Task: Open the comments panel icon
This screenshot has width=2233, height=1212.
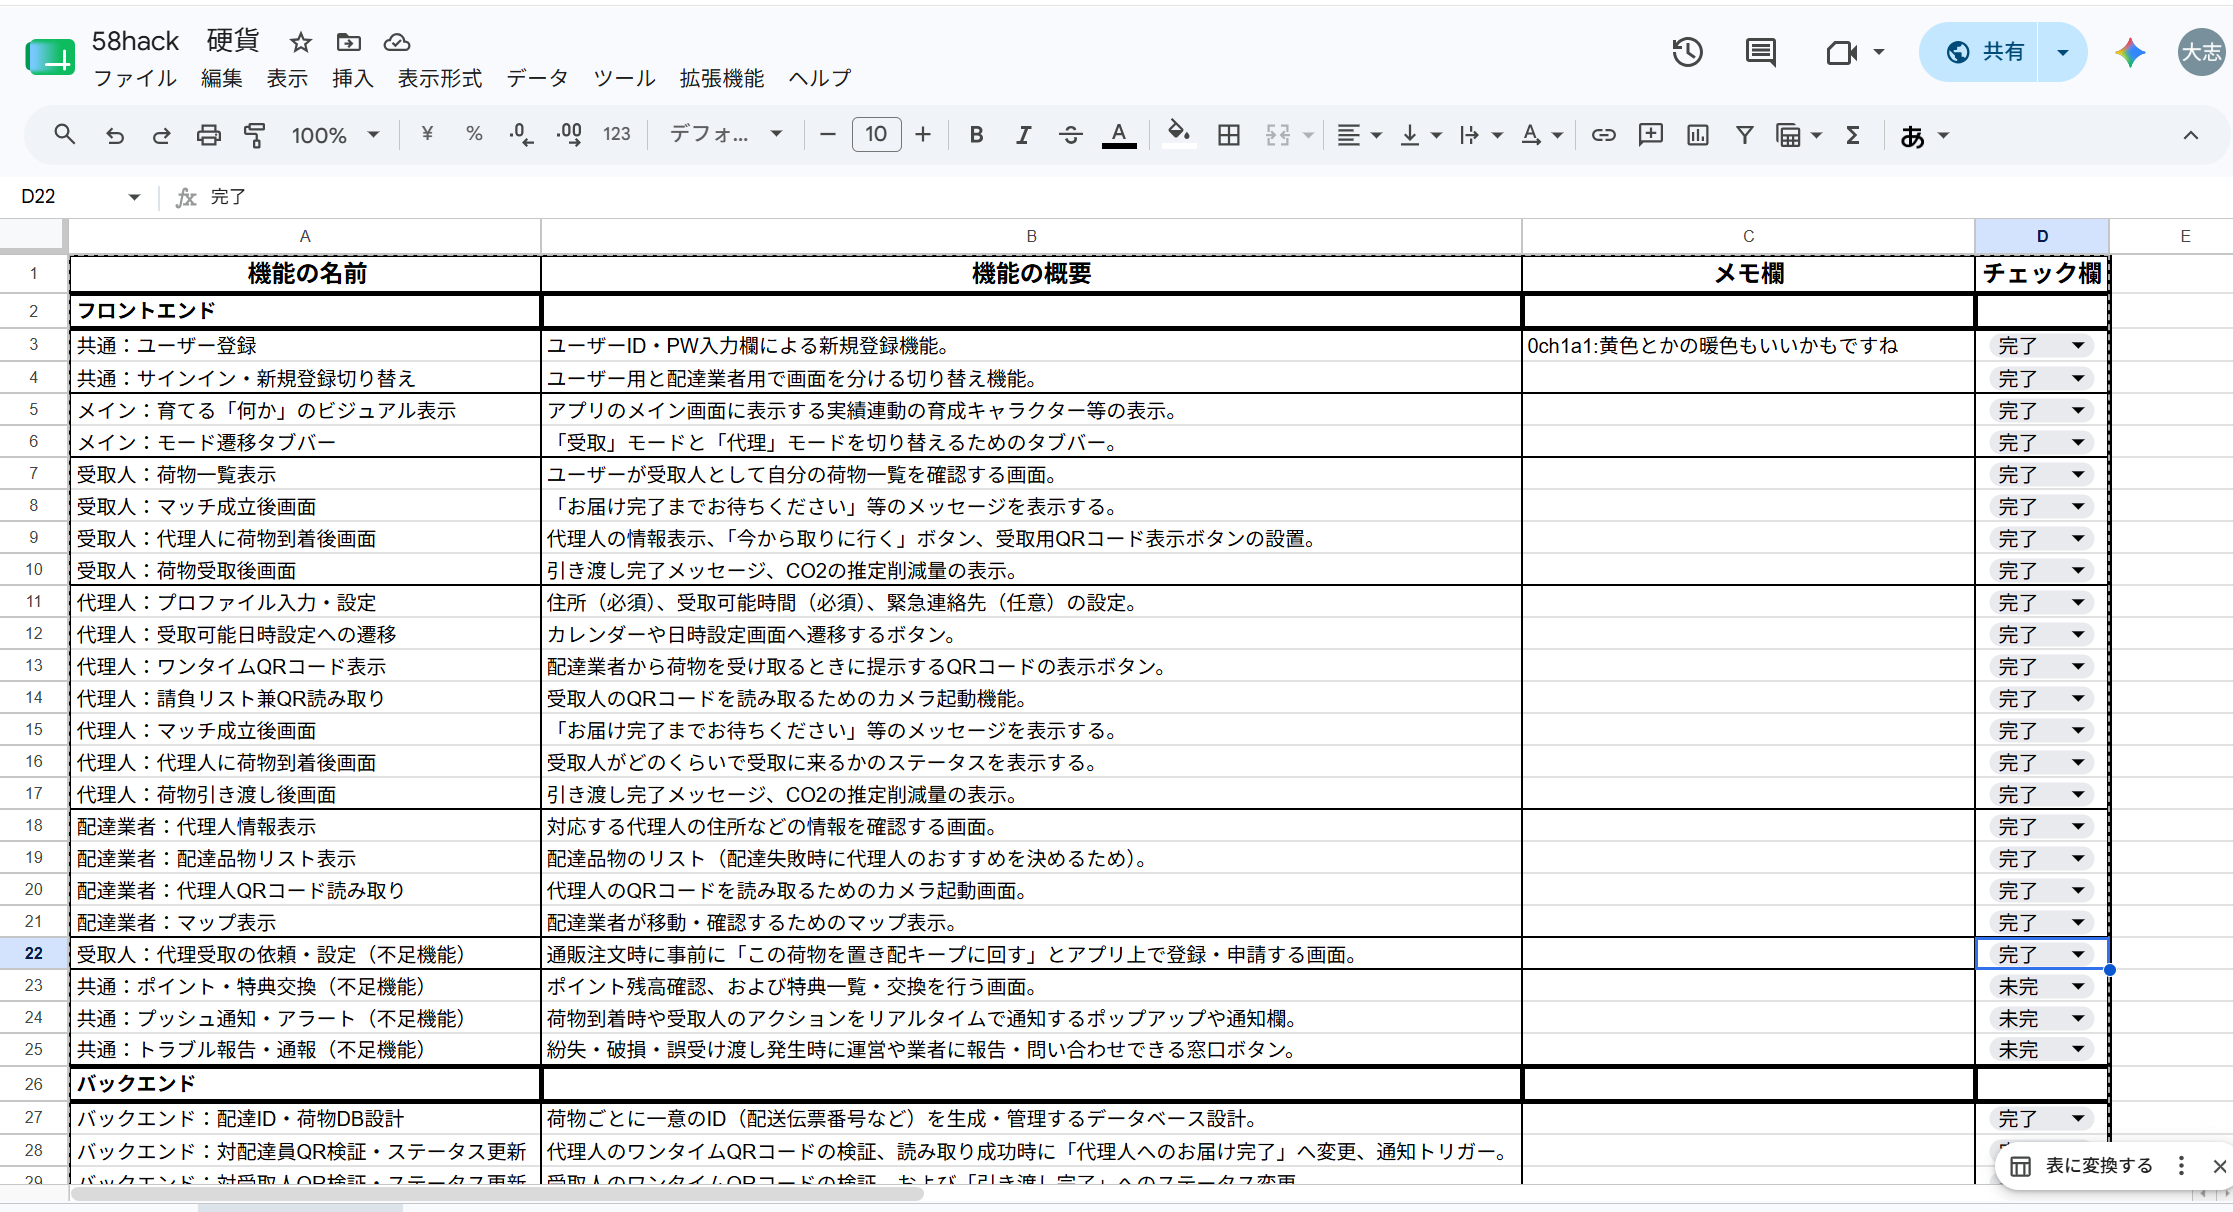Action: point(1760,52)
